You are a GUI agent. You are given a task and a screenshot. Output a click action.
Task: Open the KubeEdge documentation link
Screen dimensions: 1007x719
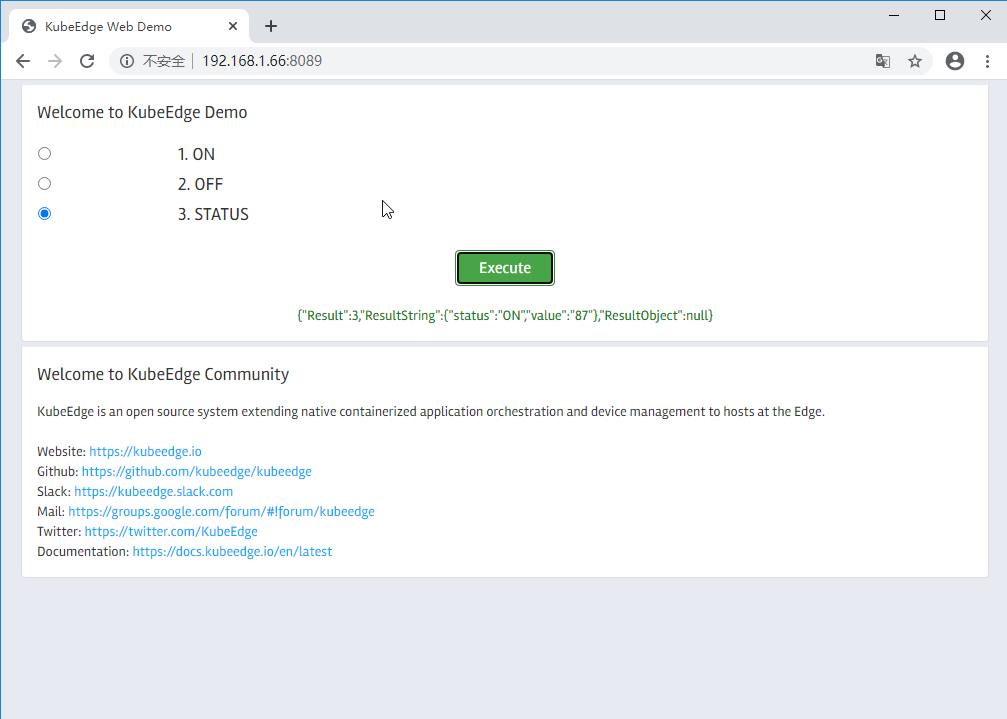(x=232, y=551)
